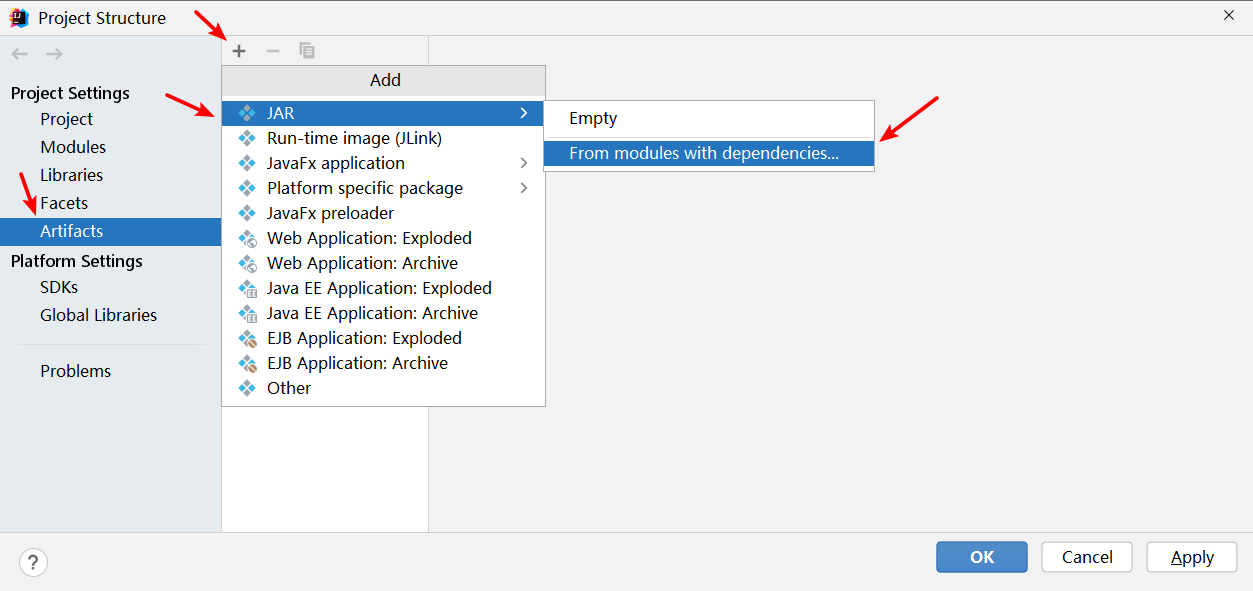The width and height of the screenshot is (1253, 591).
Task: Click the OK button
Action: coord(982,557)
